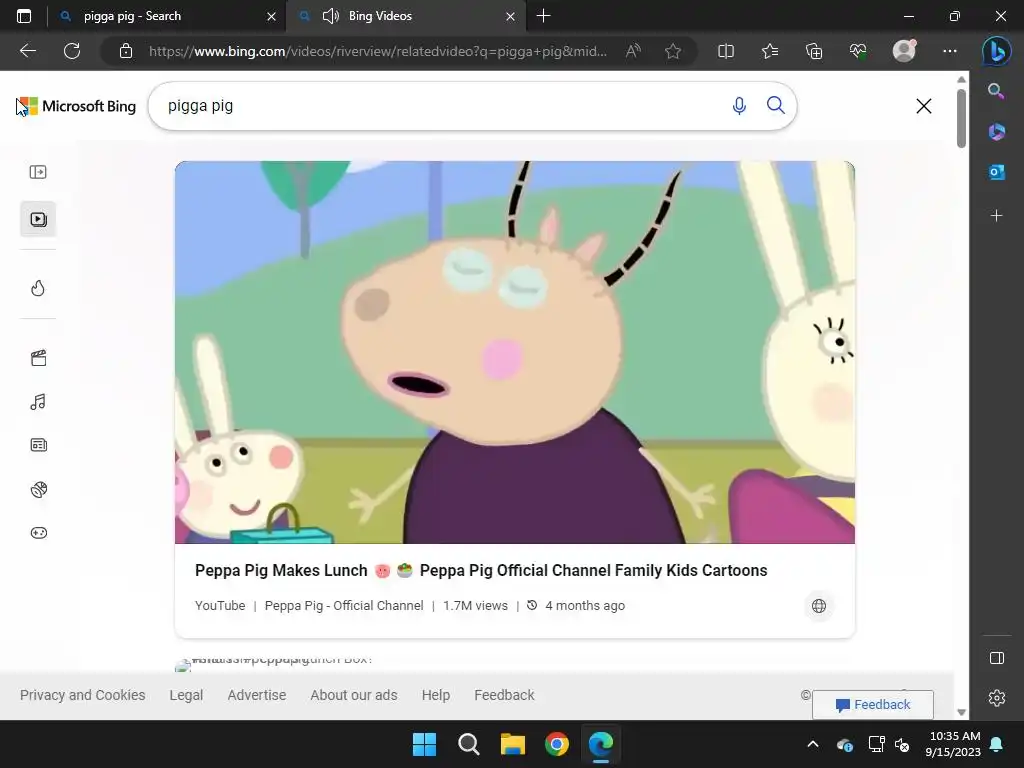Click the blue Feedback button
This screenshot has height=768, width=1024.
[x=872, y=705]
